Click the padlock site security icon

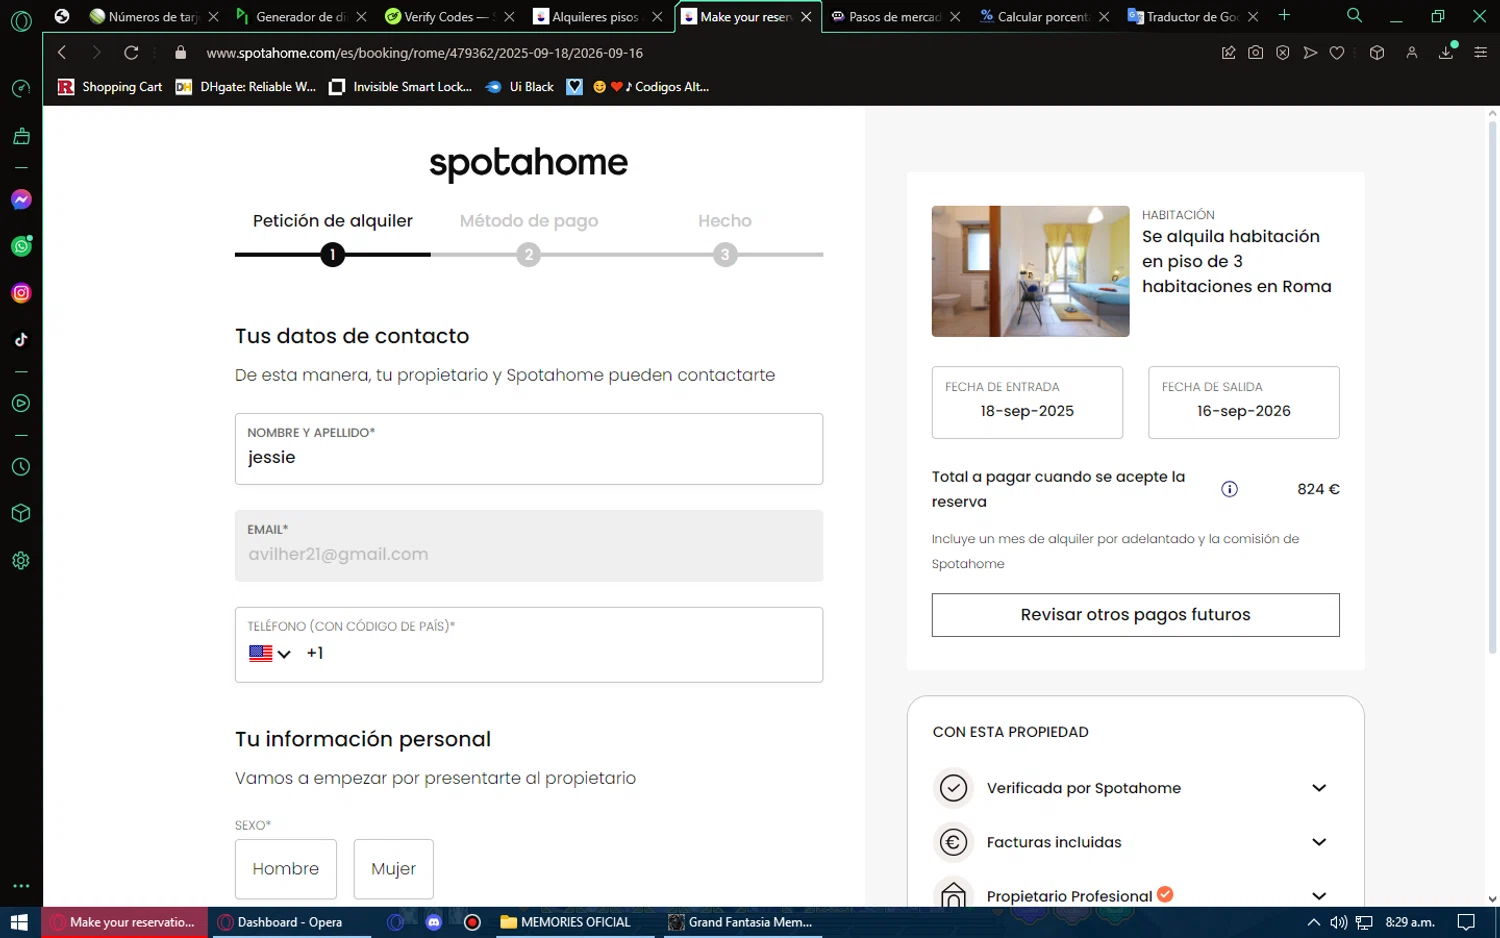click(181, 53)
